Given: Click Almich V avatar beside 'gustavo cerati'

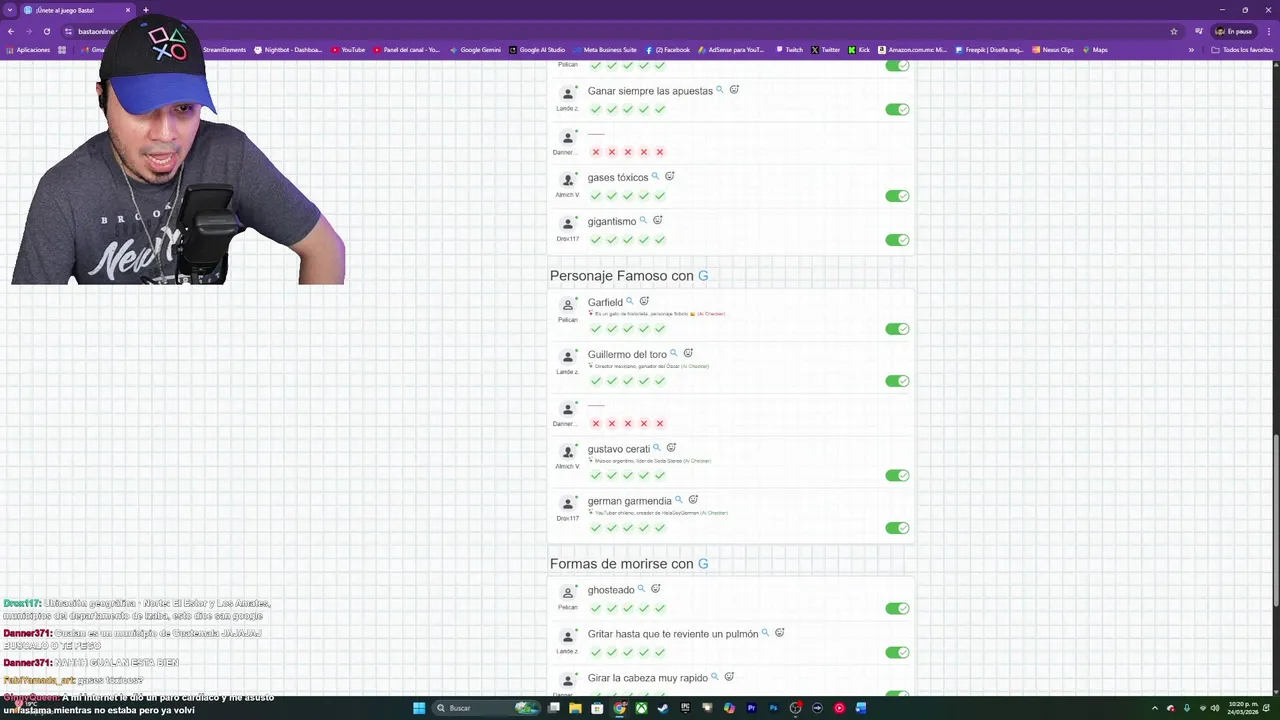Looking at the screenshot, I should click(568, 452).
